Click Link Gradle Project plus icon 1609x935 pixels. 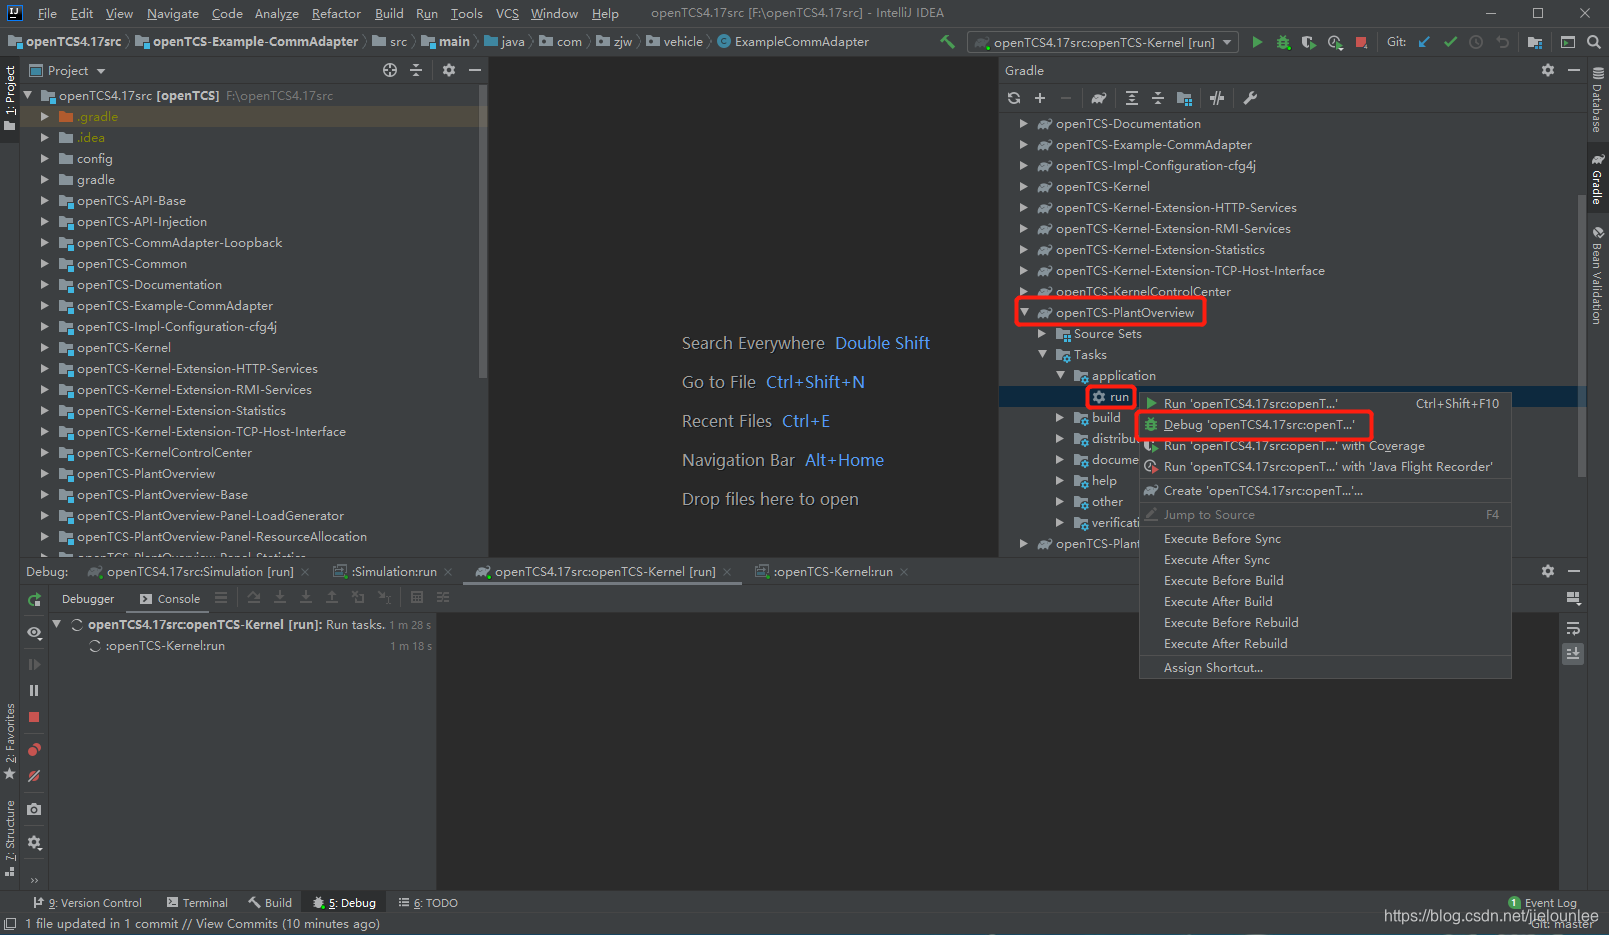tap(1040, 98)
